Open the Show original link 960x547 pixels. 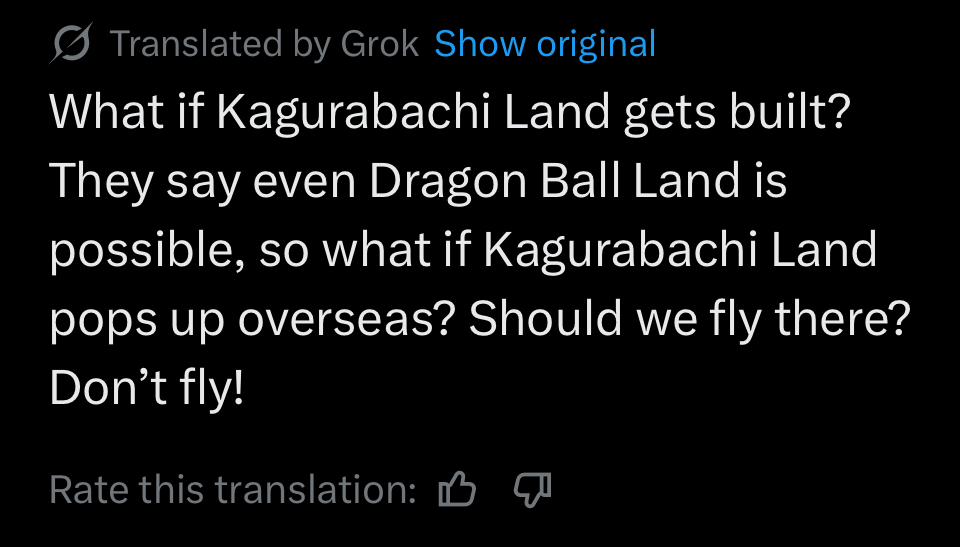pyautogui.click(x=545, y=44)
